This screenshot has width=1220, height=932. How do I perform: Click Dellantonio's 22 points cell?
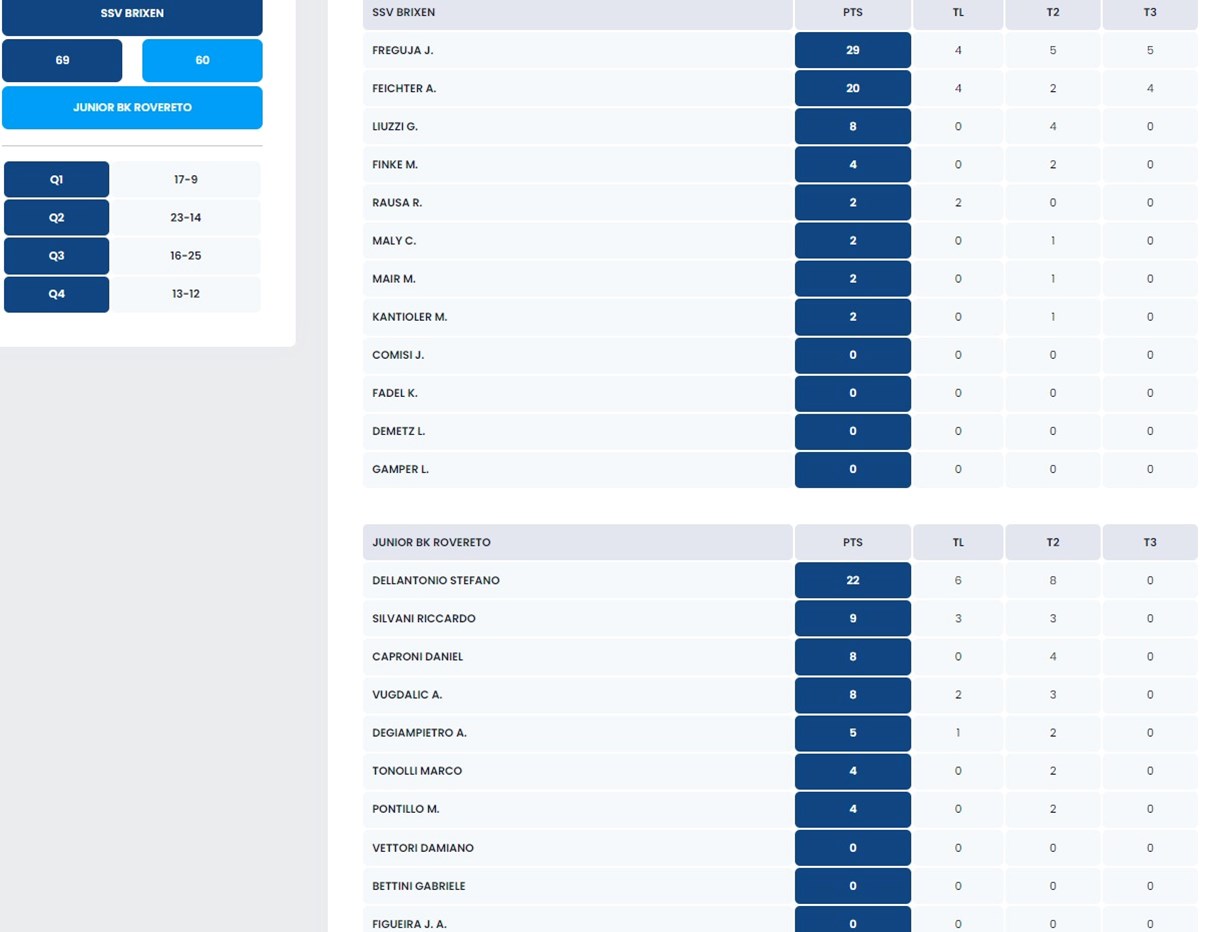pos(852,580)
